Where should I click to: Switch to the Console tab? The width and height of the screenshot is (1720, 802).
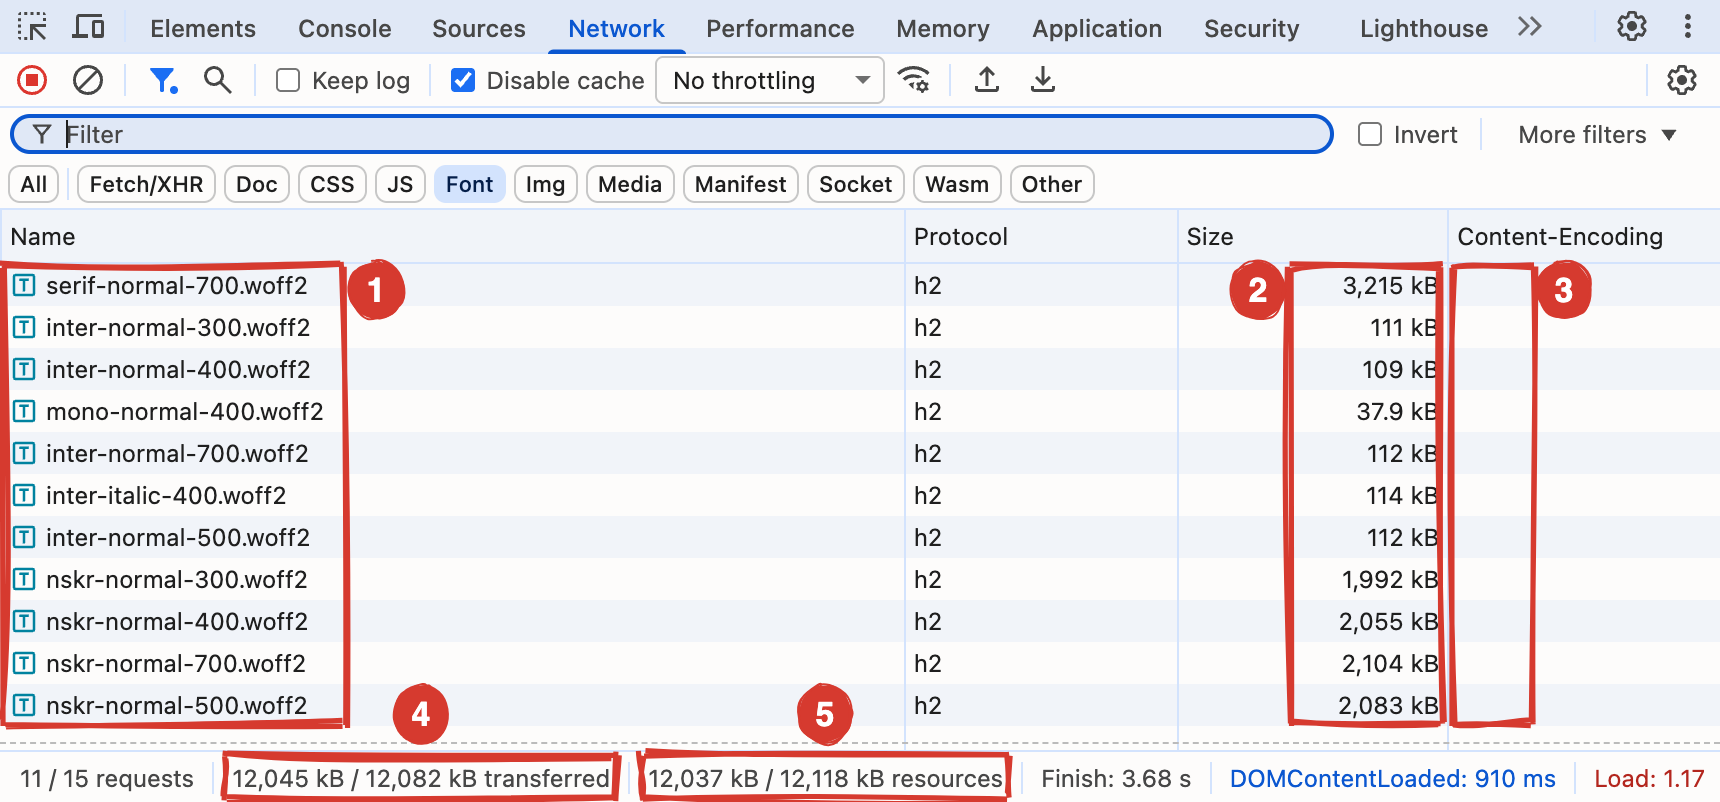coord(345,28)
